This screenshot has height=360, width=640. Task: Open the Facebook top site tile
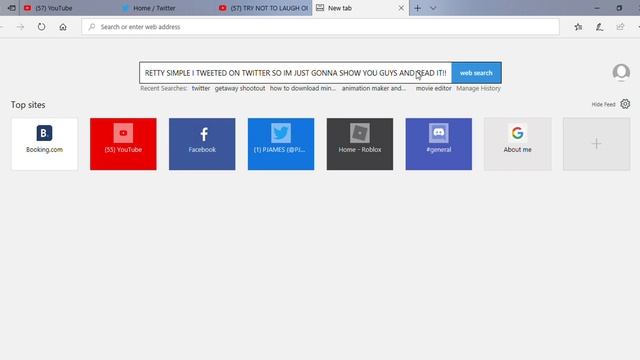[202, 144]
